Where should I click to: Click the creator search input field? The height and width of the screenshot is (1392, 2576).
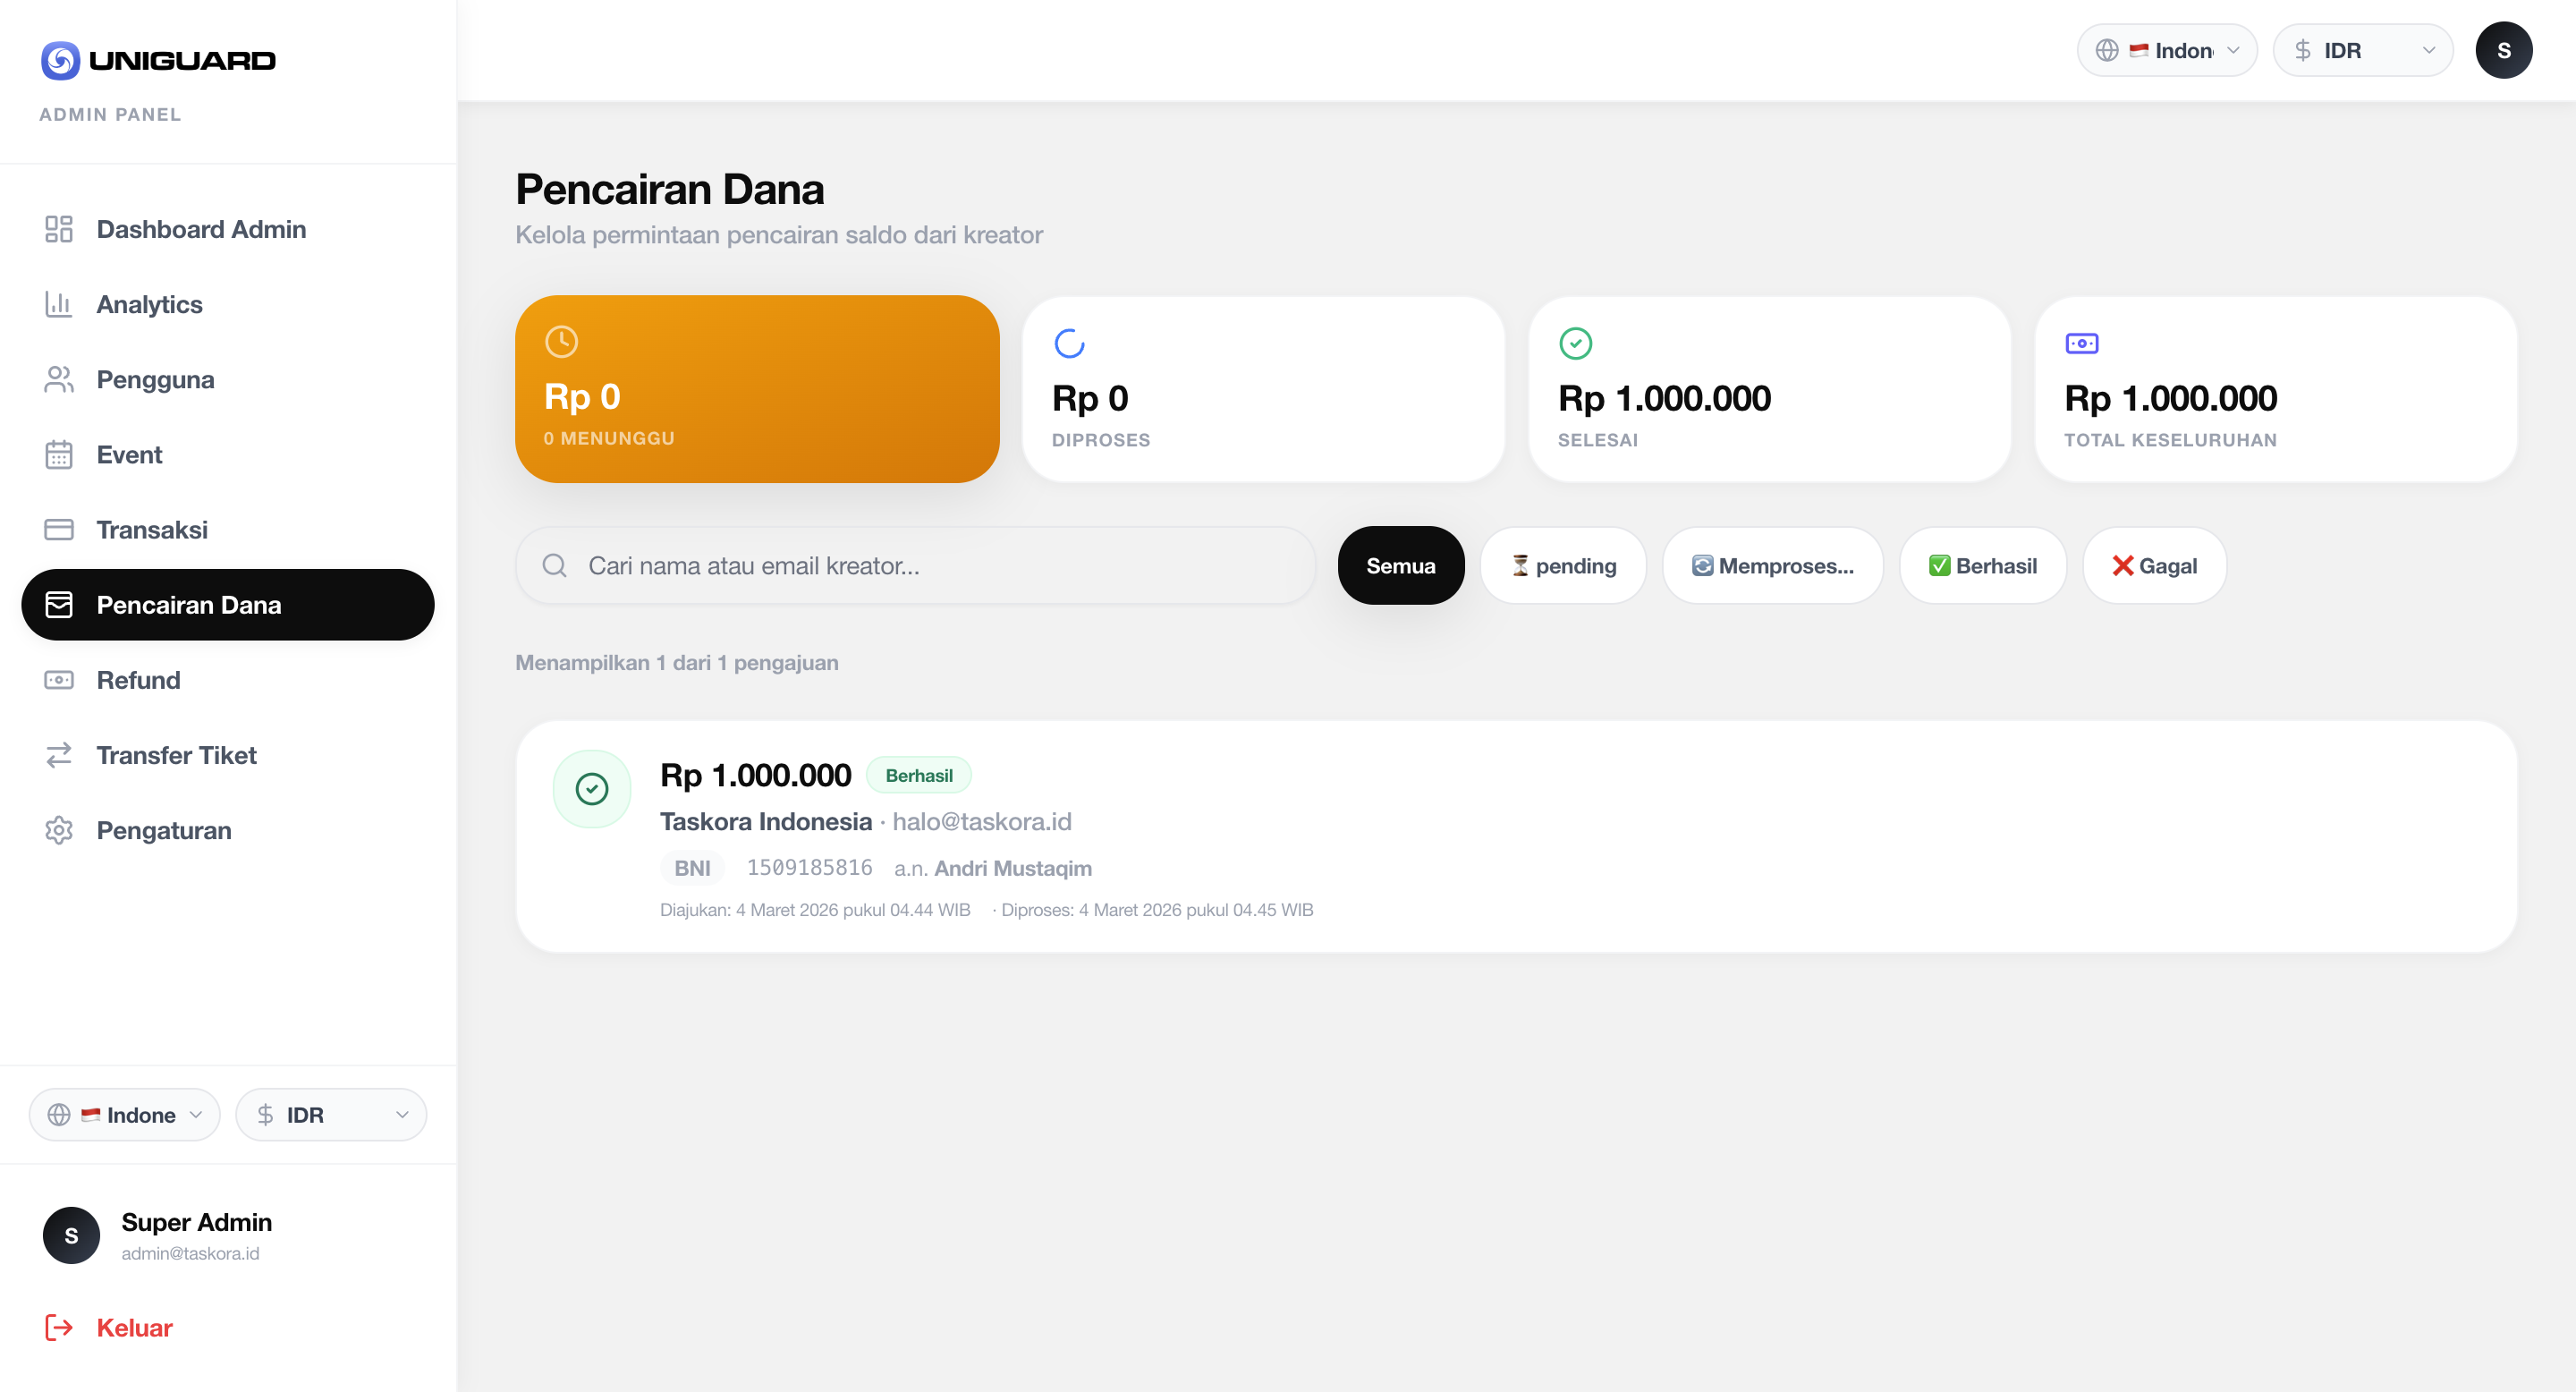pos(915,565)
